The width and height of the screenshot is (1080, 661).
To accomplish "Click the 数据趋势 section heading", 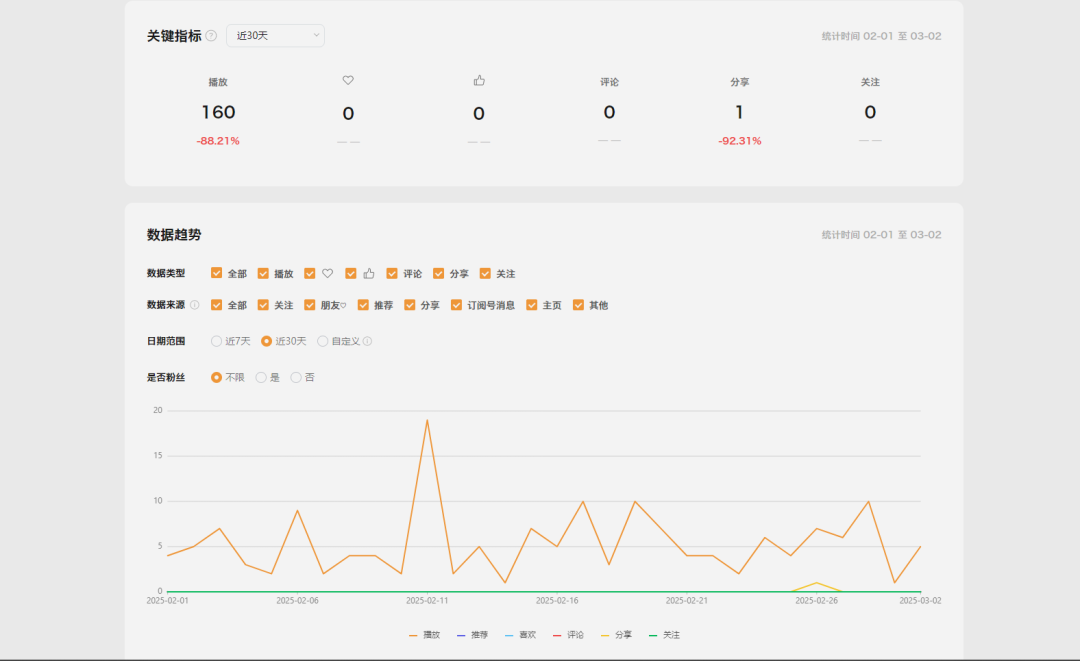I will (x=174, y=235).
